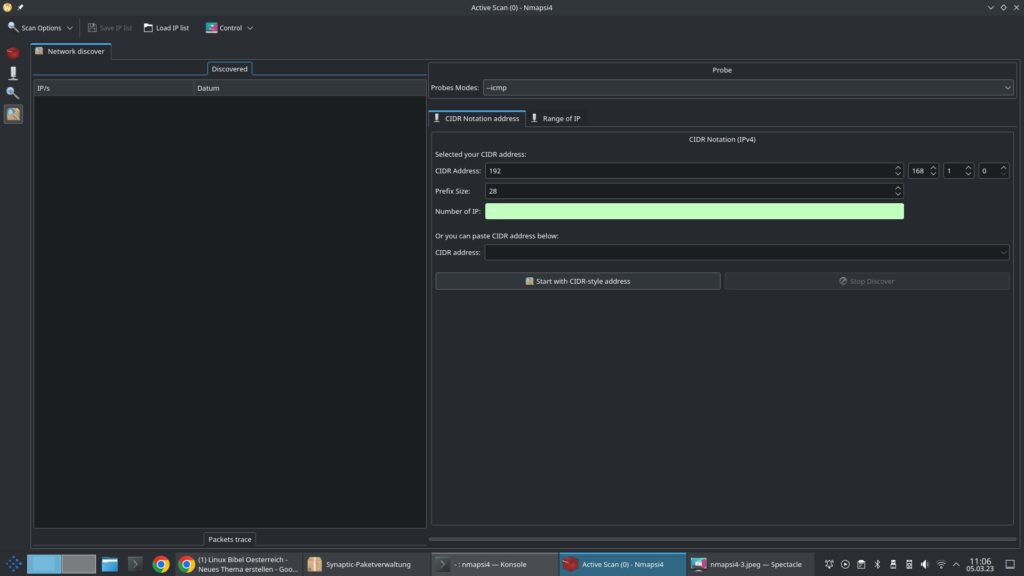Open the notifications bell tray icon
The image size is (1024, 576).
[829, 564]
